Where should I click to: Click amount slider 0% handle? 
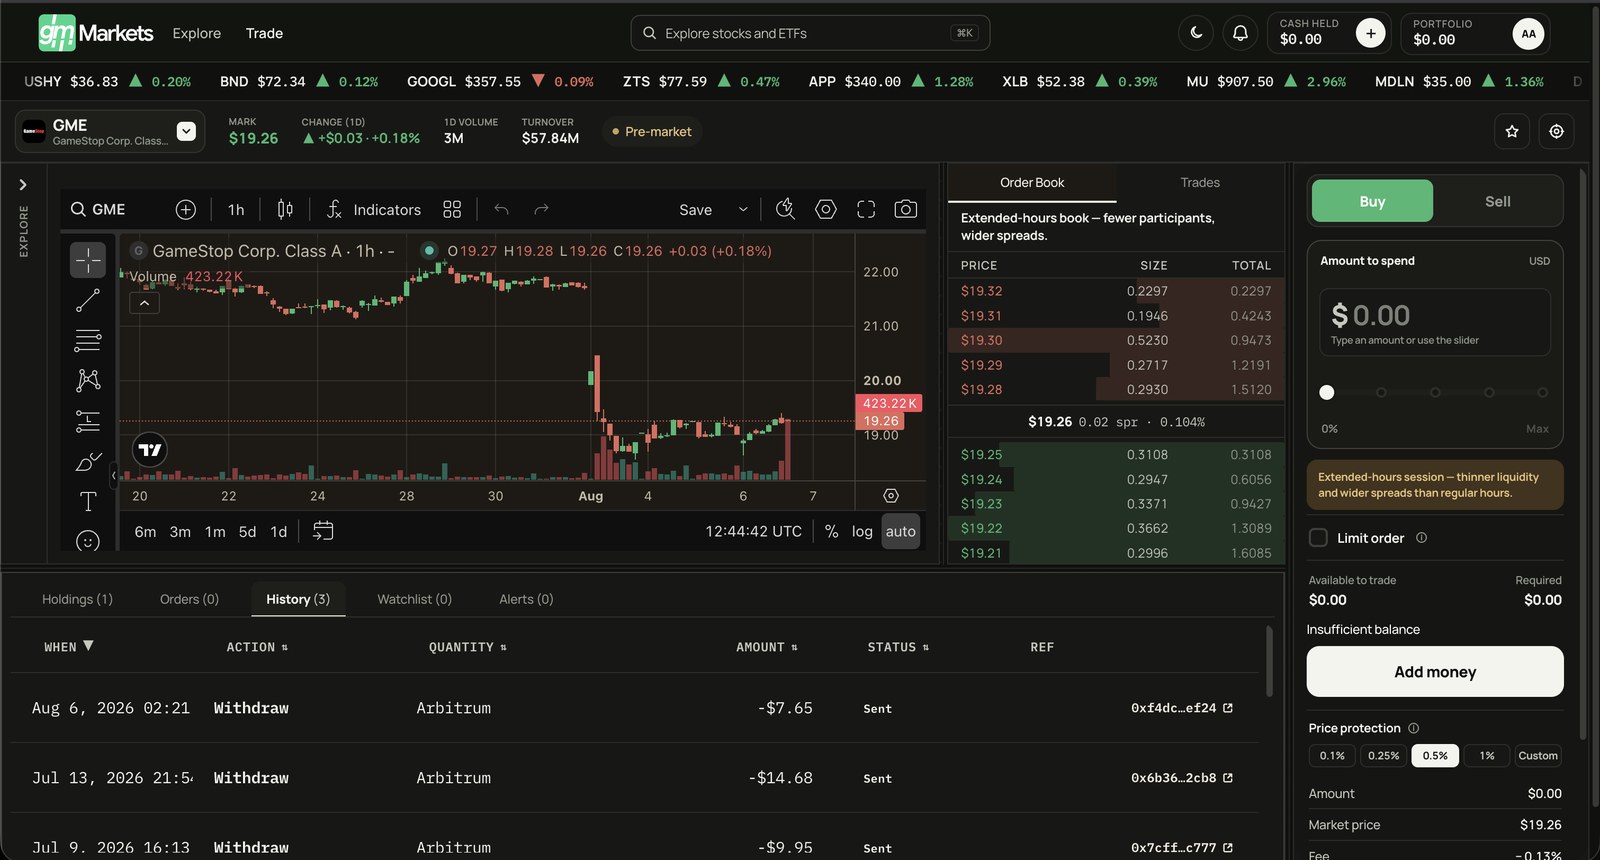[1327, 392]
